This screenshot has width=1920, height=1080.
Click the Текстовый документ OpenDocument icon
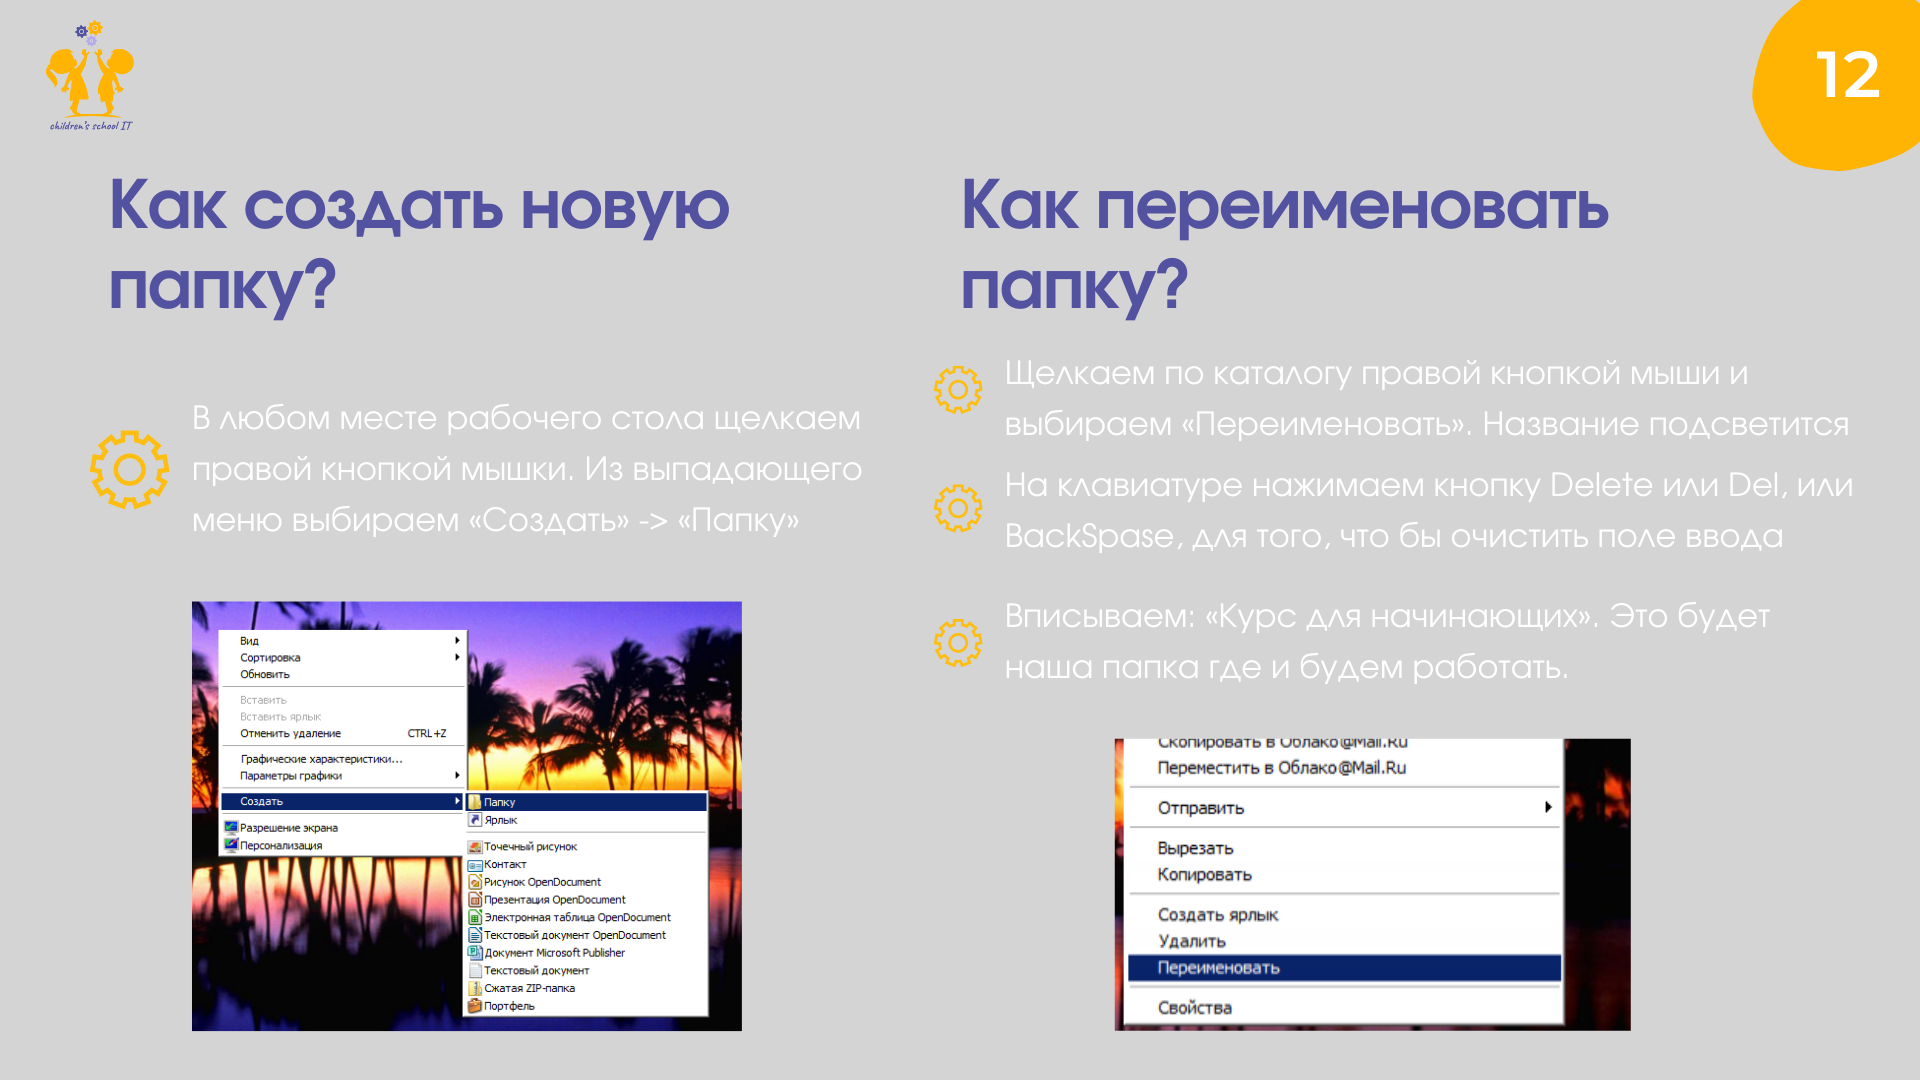pyautogui.click(x=475, y=935)
